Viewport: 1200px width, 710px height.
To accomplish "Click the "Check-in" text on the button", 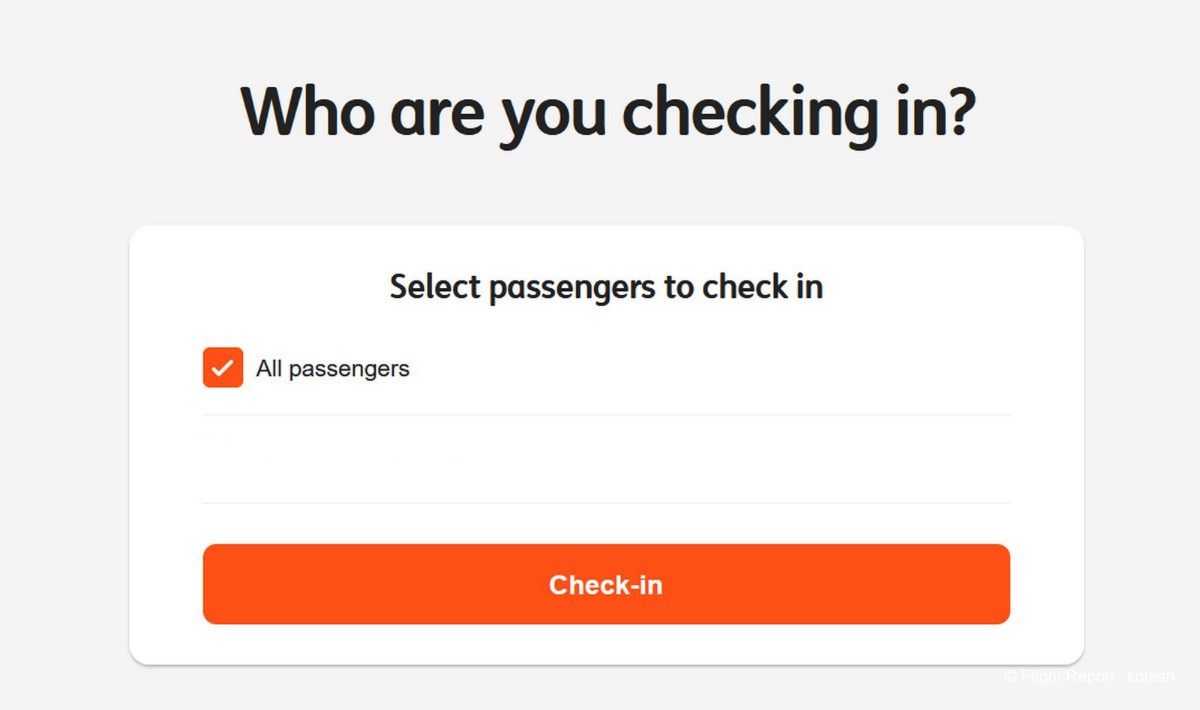I will pyautogui.click(x=606, y=585).
